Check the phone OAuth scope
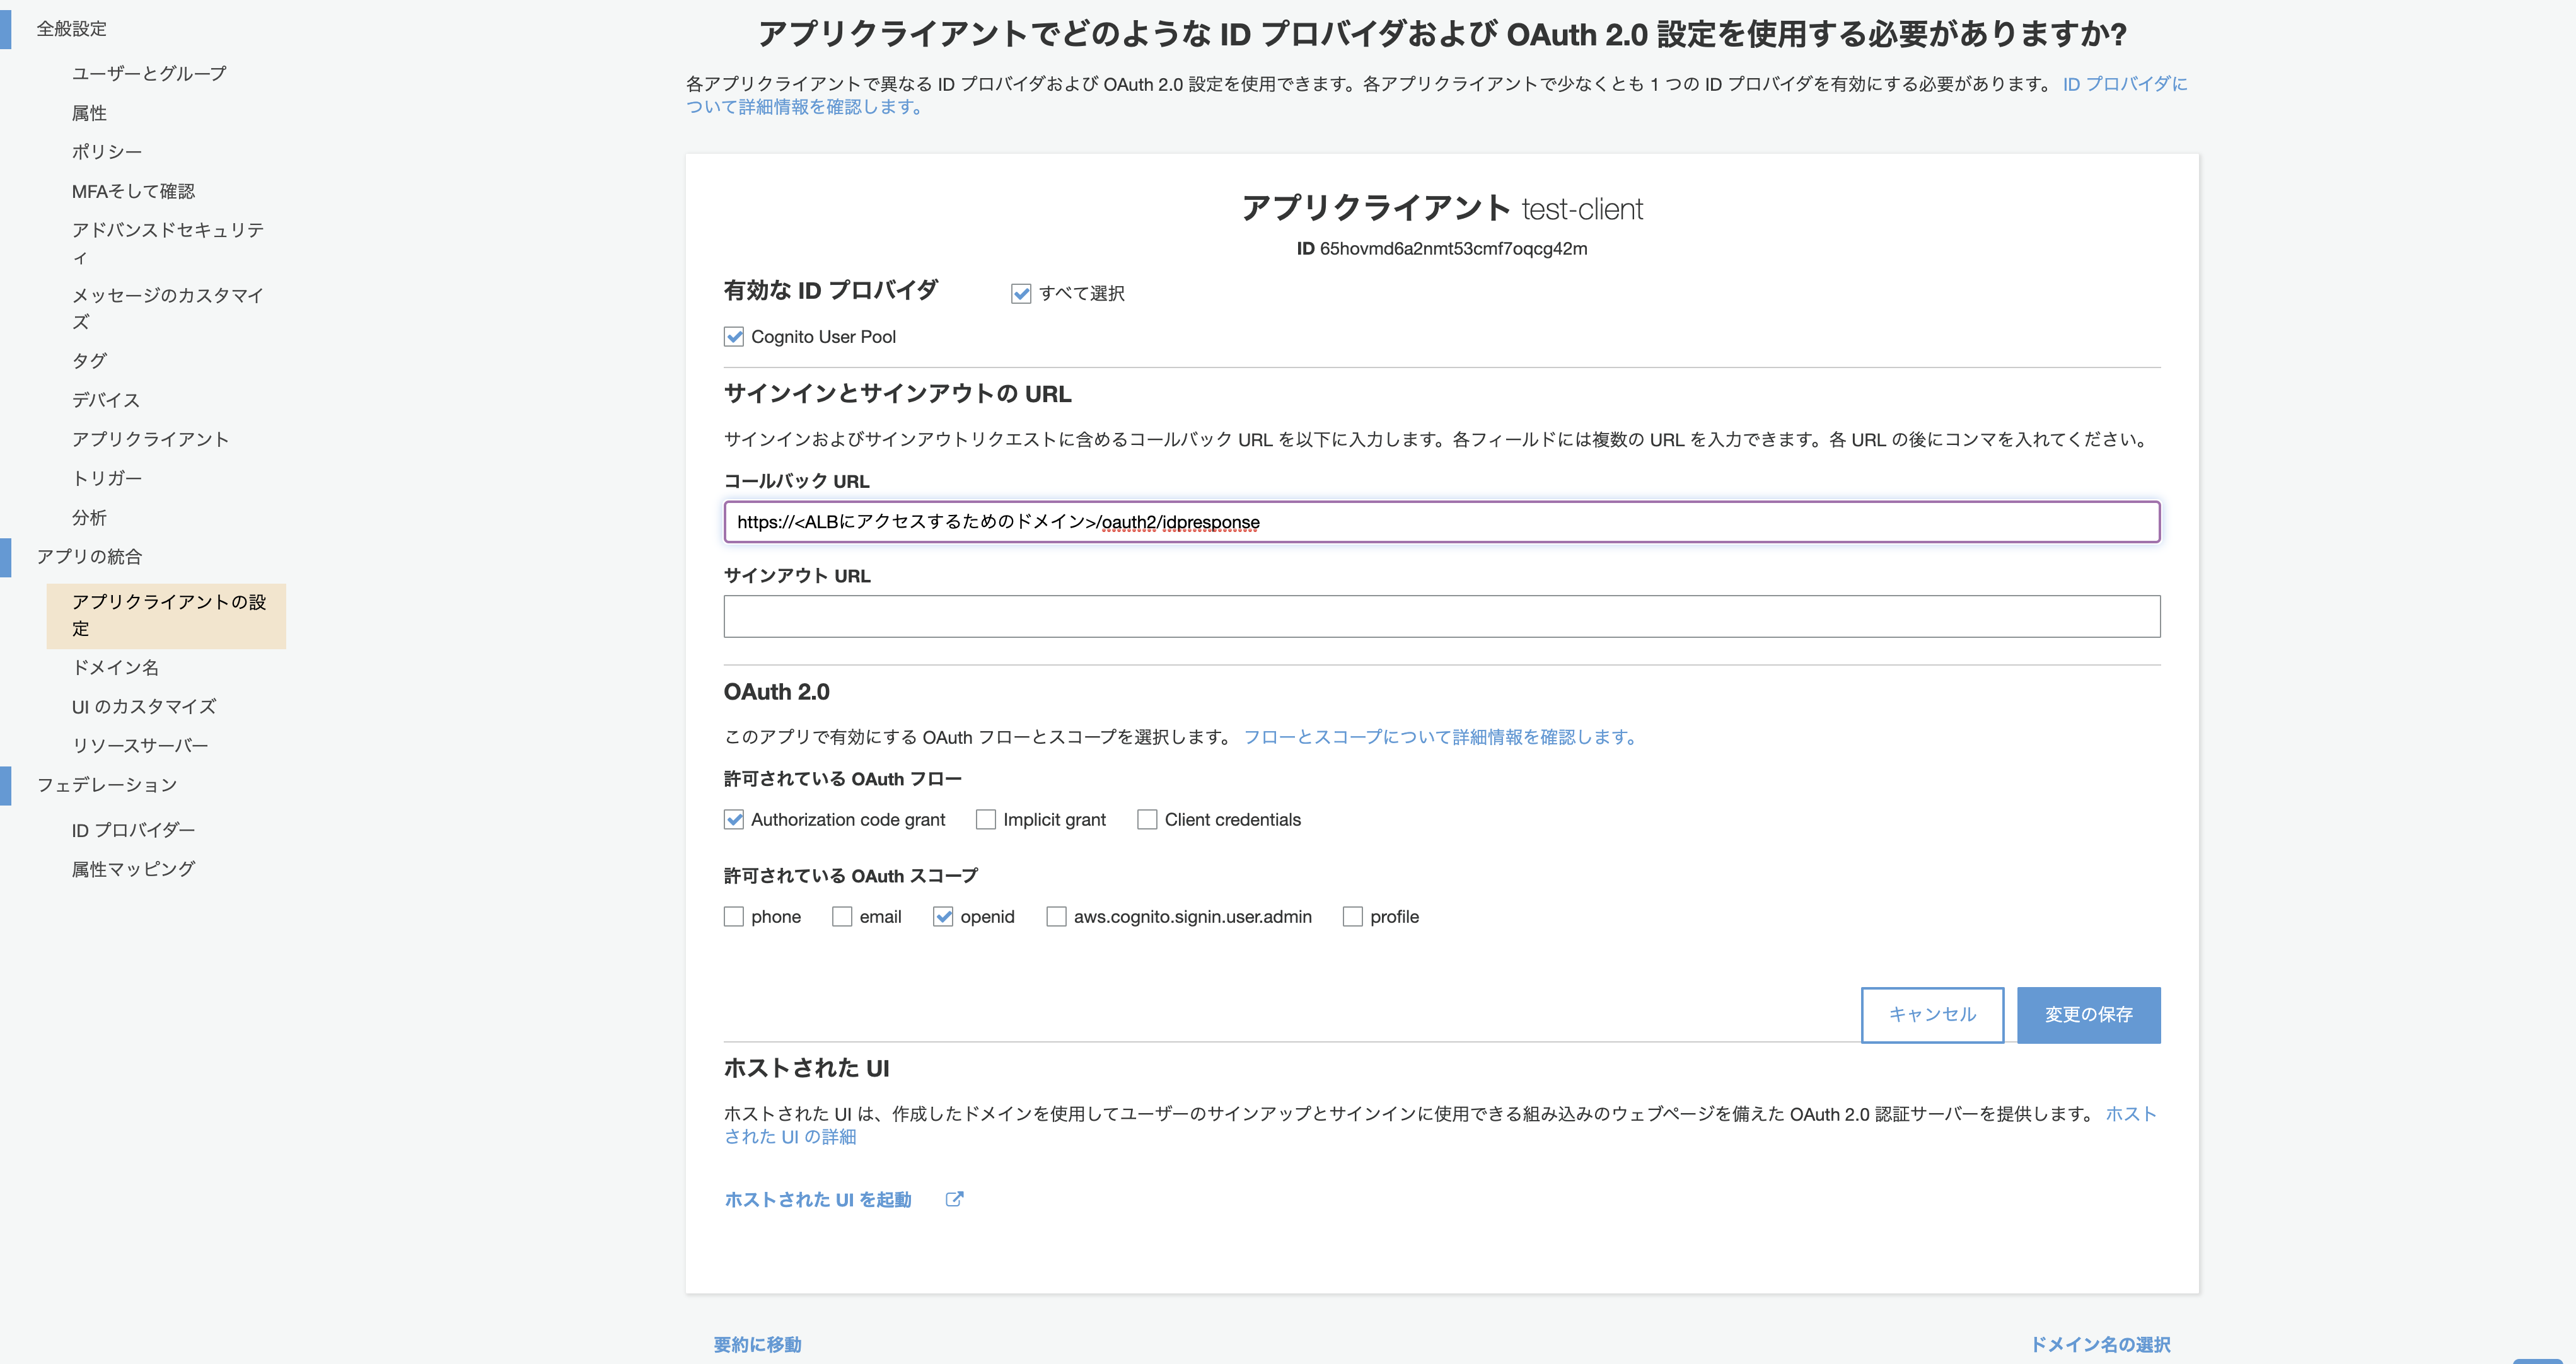Screen dimensions: 2576x1364 (x=733, y=916)
